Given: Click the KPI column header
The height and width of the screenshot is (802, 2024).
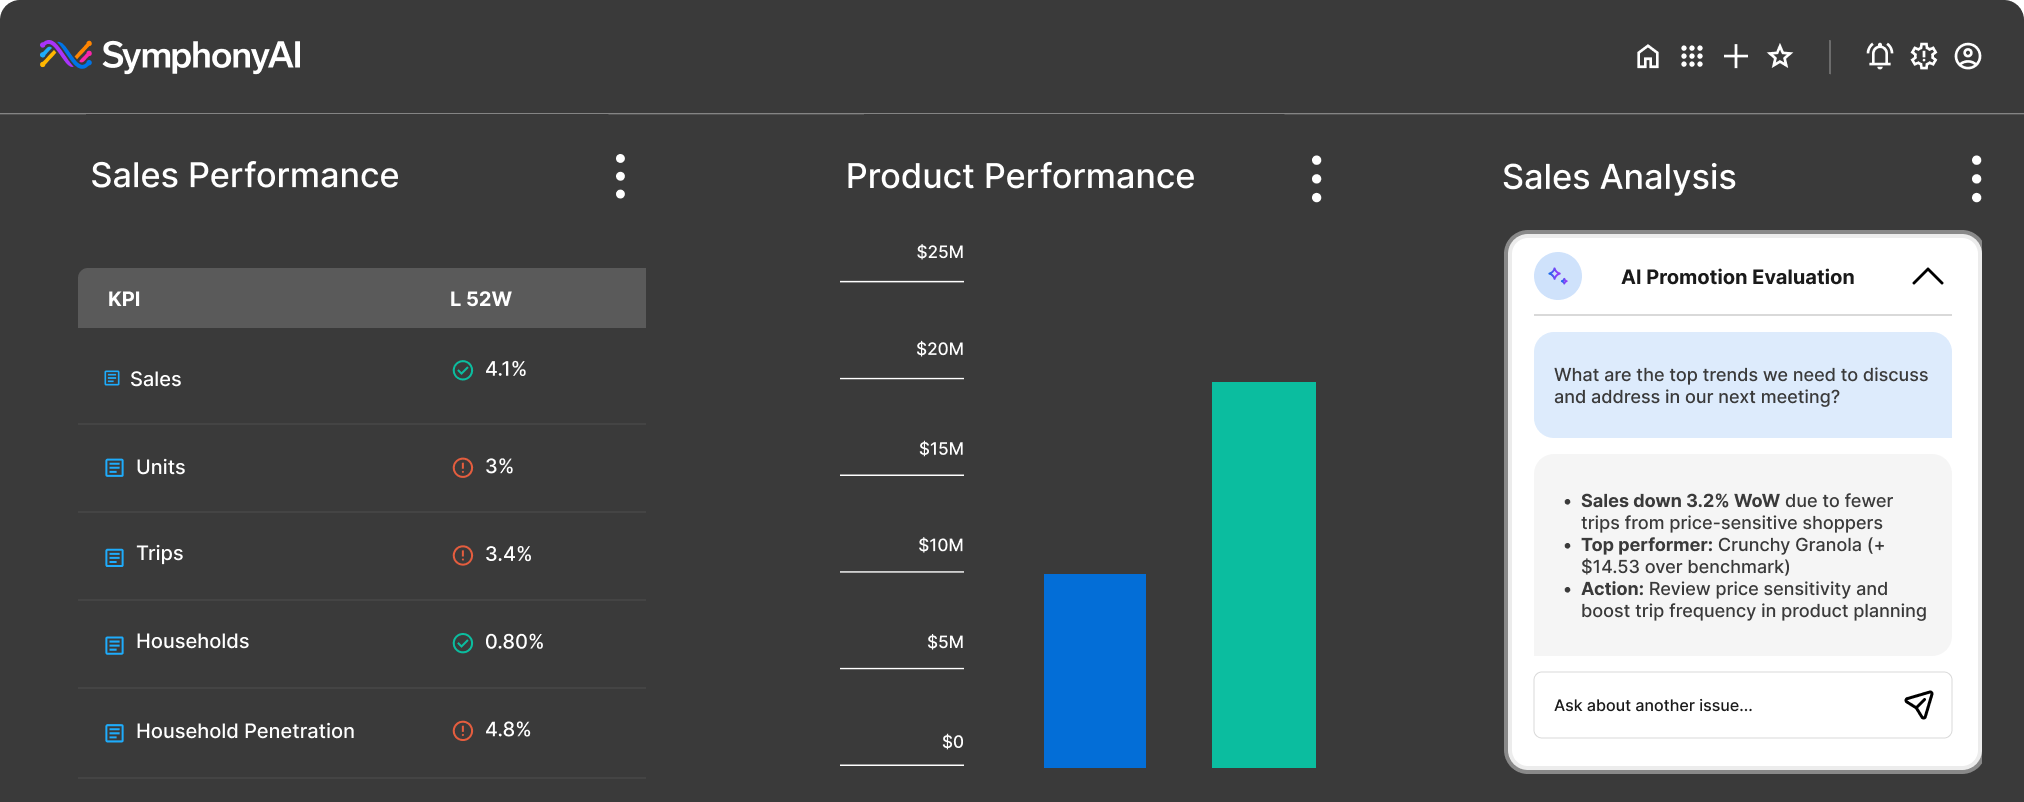Looking at the screenshot, I should click(x=124, y=299).
